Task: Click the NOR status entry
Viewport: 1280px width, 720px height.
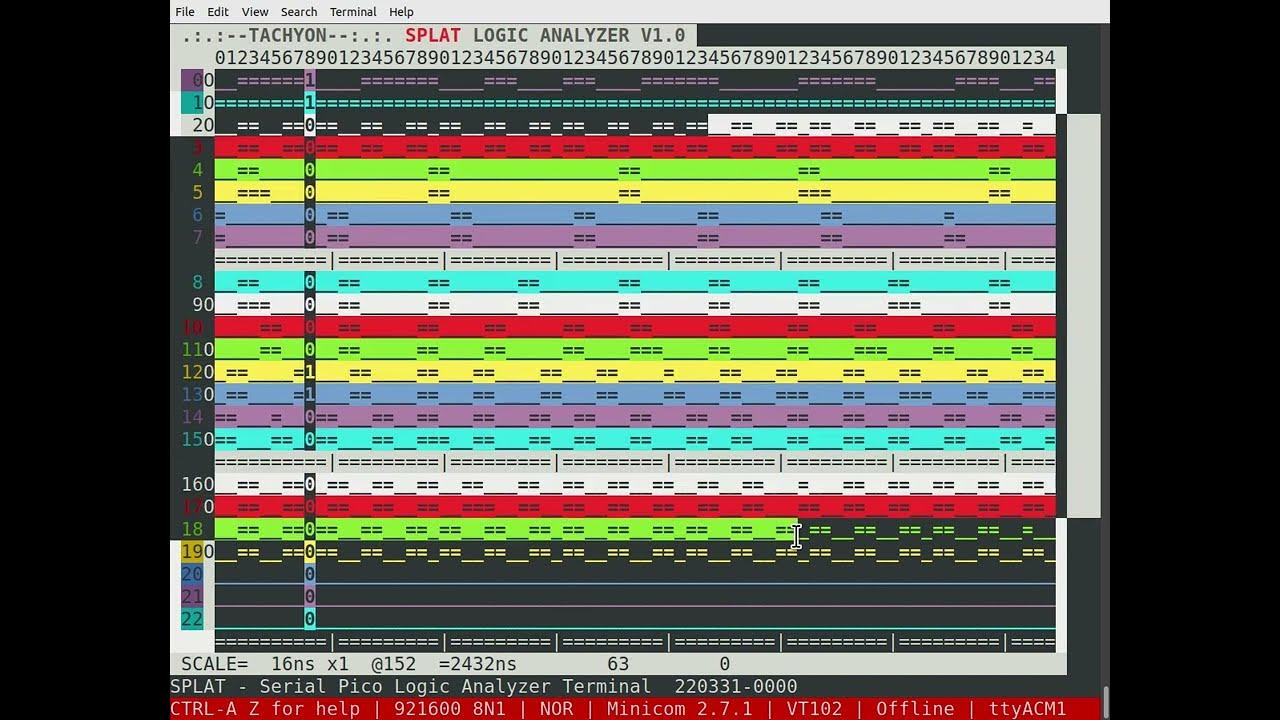Action: tap(557, 709)
